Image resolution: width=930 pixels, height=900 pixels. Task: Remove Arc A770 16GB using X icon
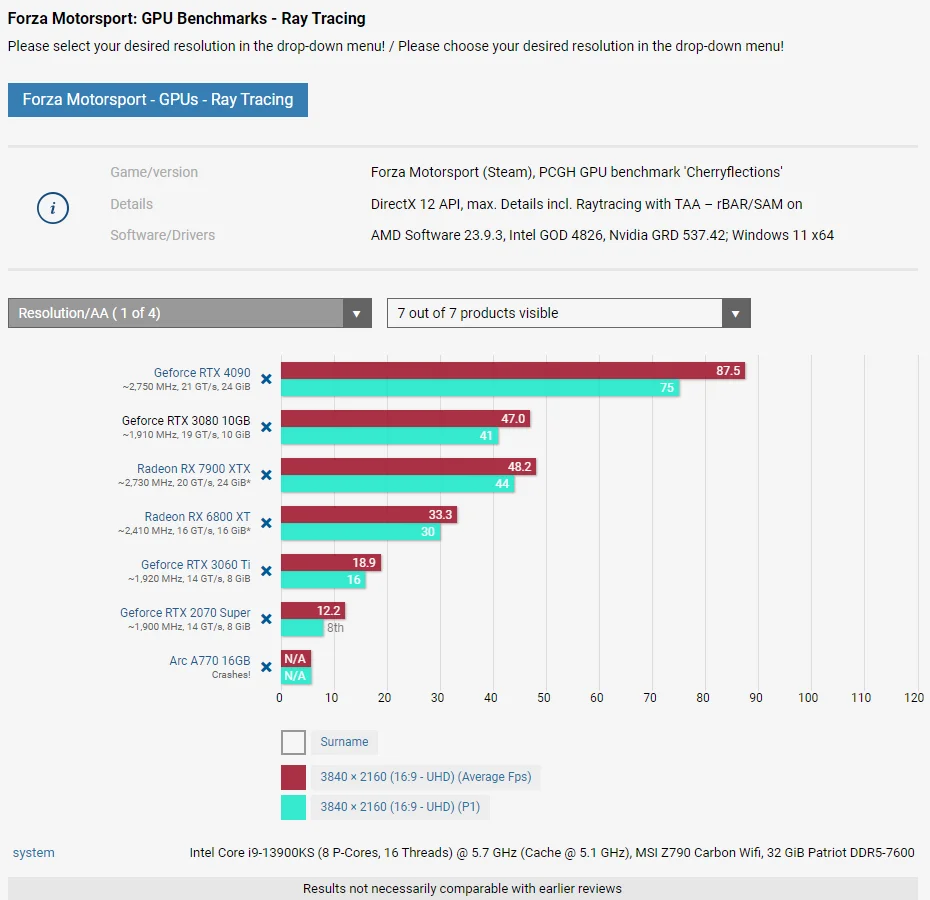click(266, 667)
